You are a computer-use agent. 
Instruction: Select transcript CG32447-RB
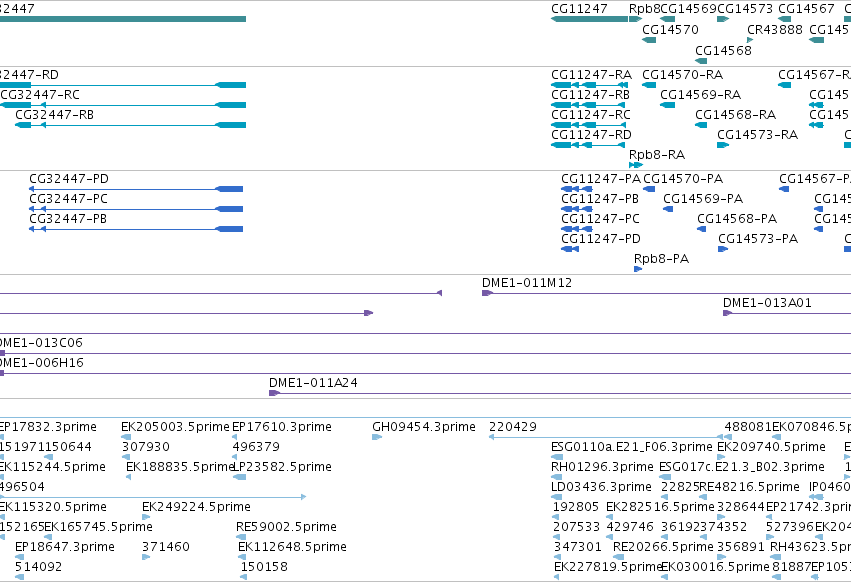pos(54,115)
